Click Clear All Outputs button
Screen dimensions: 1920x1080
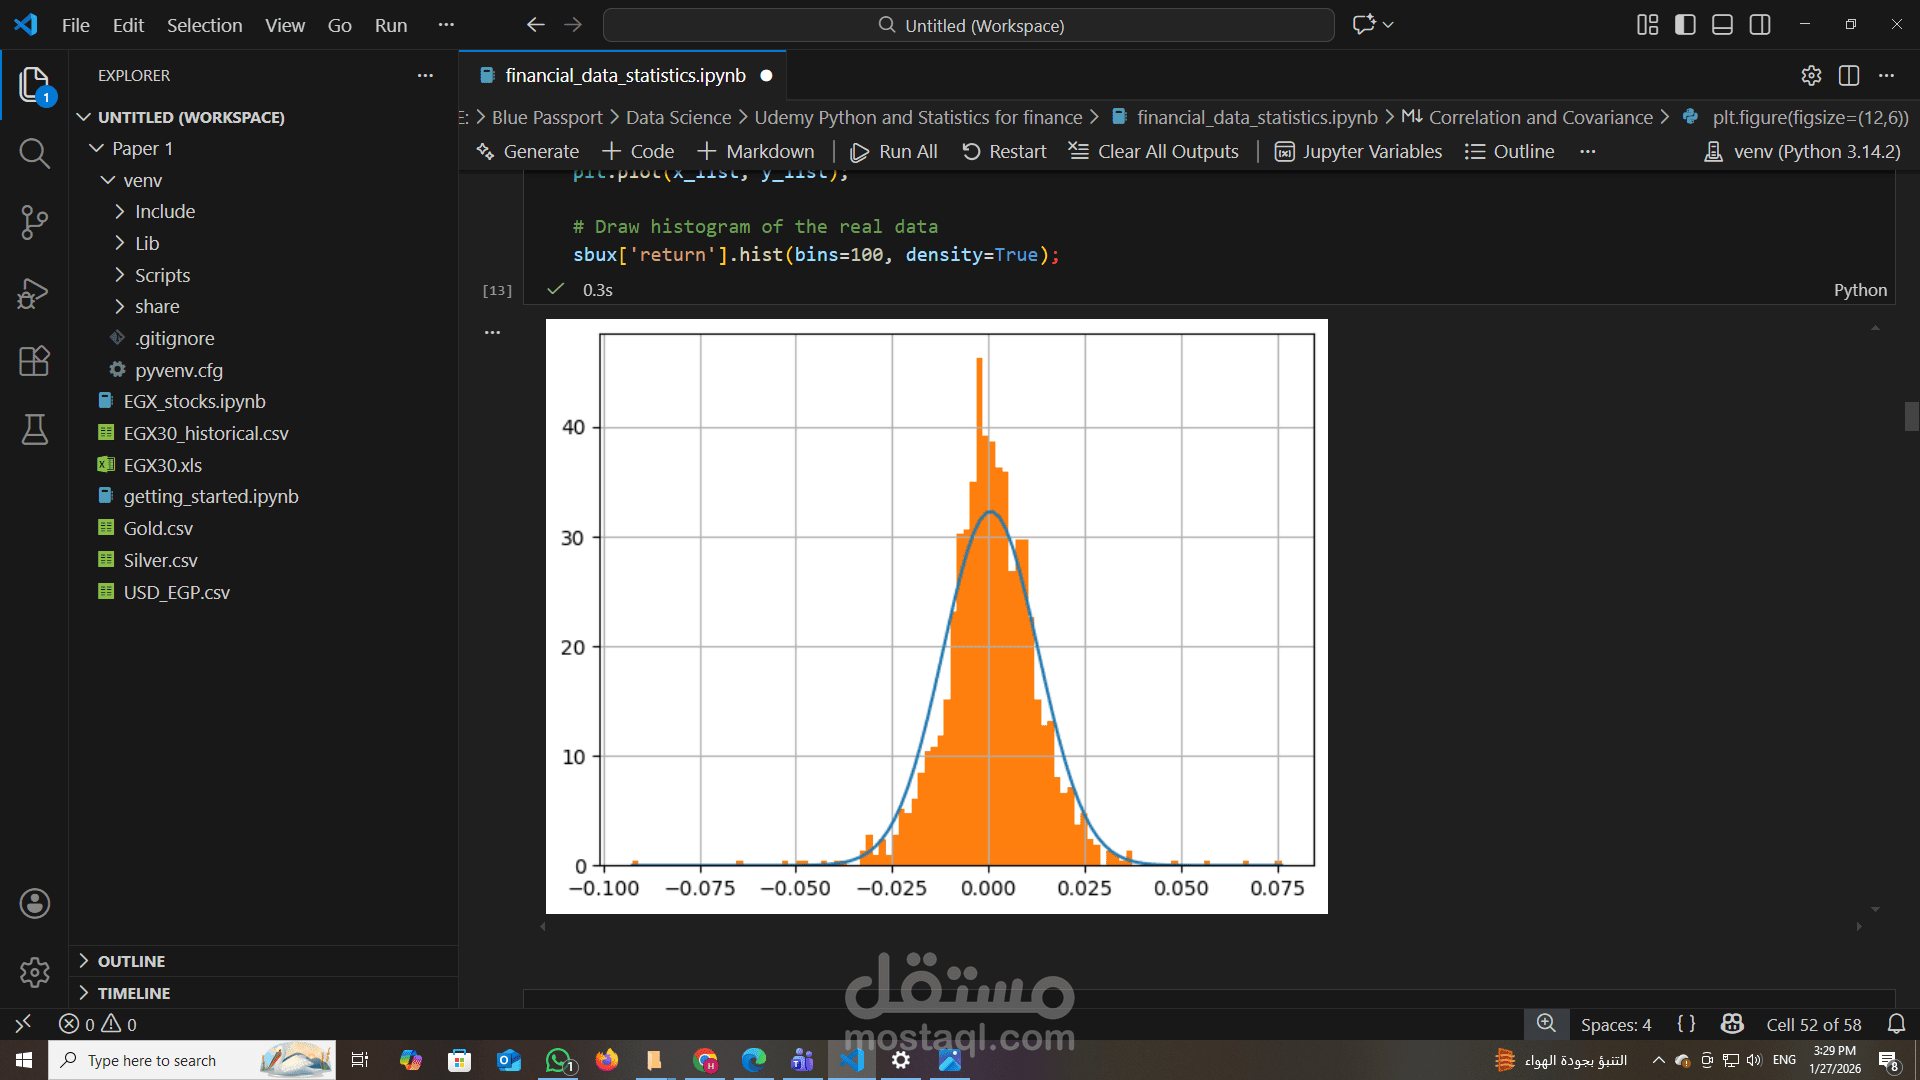1154,152
